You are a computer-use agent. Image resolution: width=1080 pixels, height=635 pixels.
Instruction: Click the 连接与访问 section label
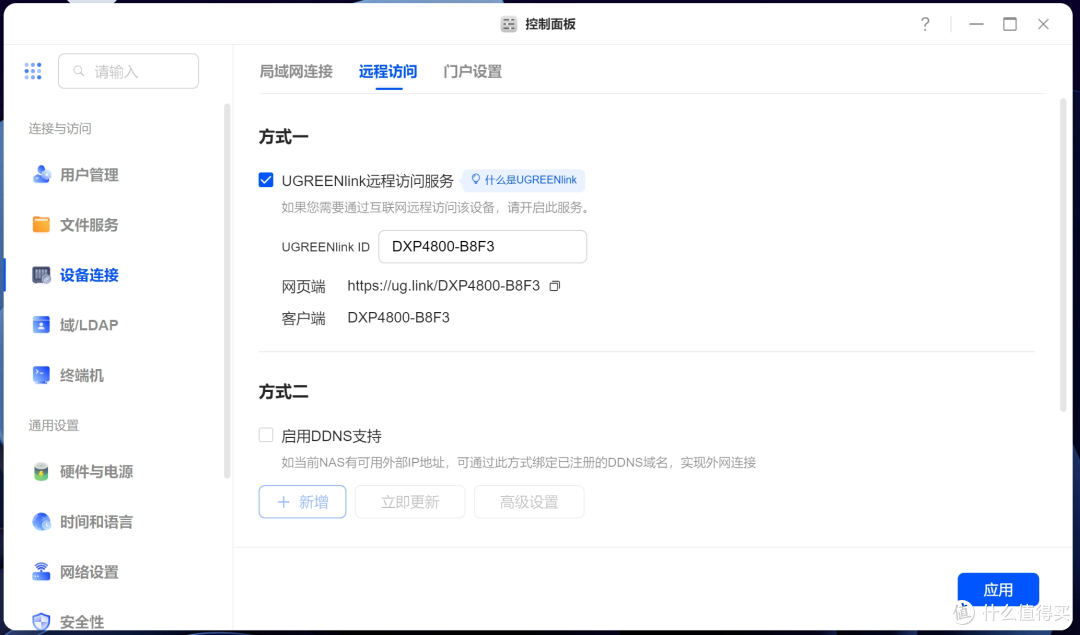[x=60, y=128]
